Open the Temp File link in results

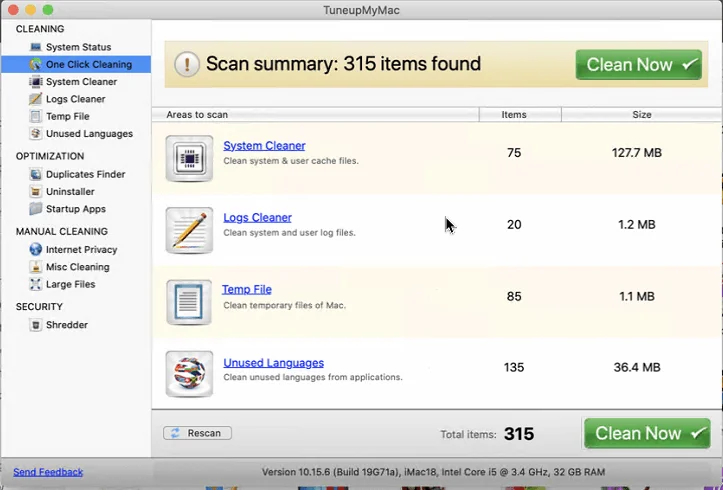pos(247,290)
